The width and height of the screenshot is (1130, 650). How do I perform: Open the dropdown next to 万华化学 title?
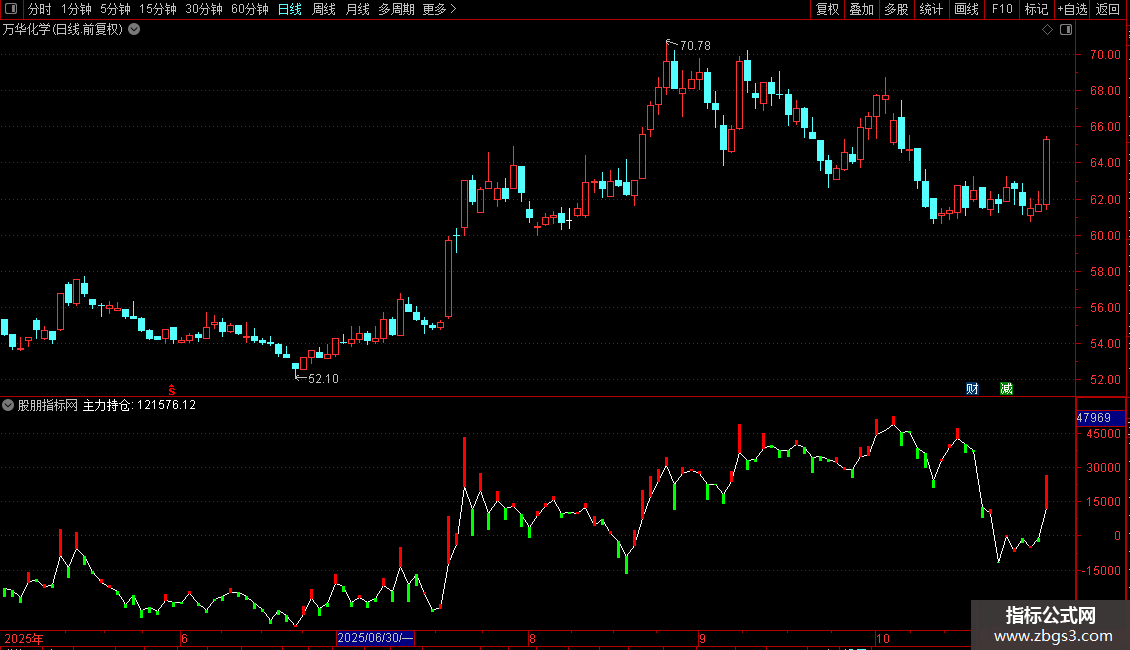[134, 30]
